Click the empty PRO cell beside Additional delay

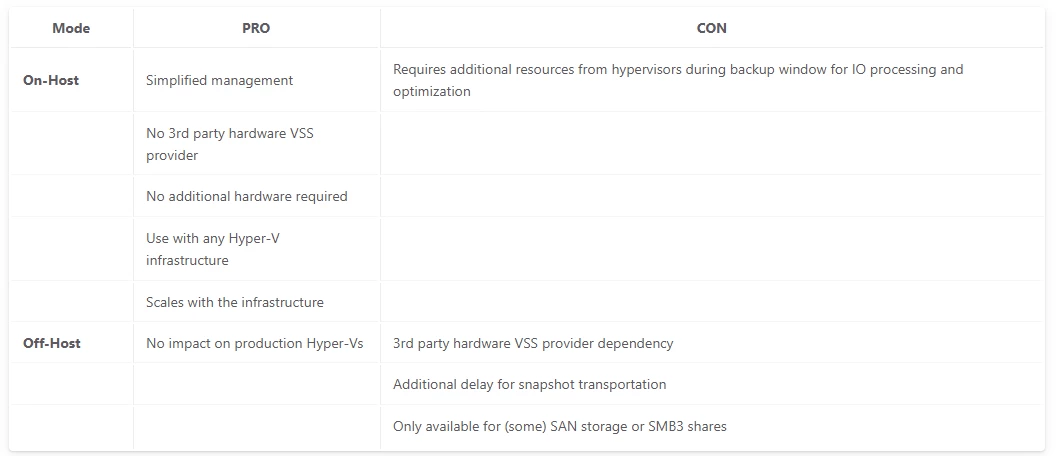point(257,384)
